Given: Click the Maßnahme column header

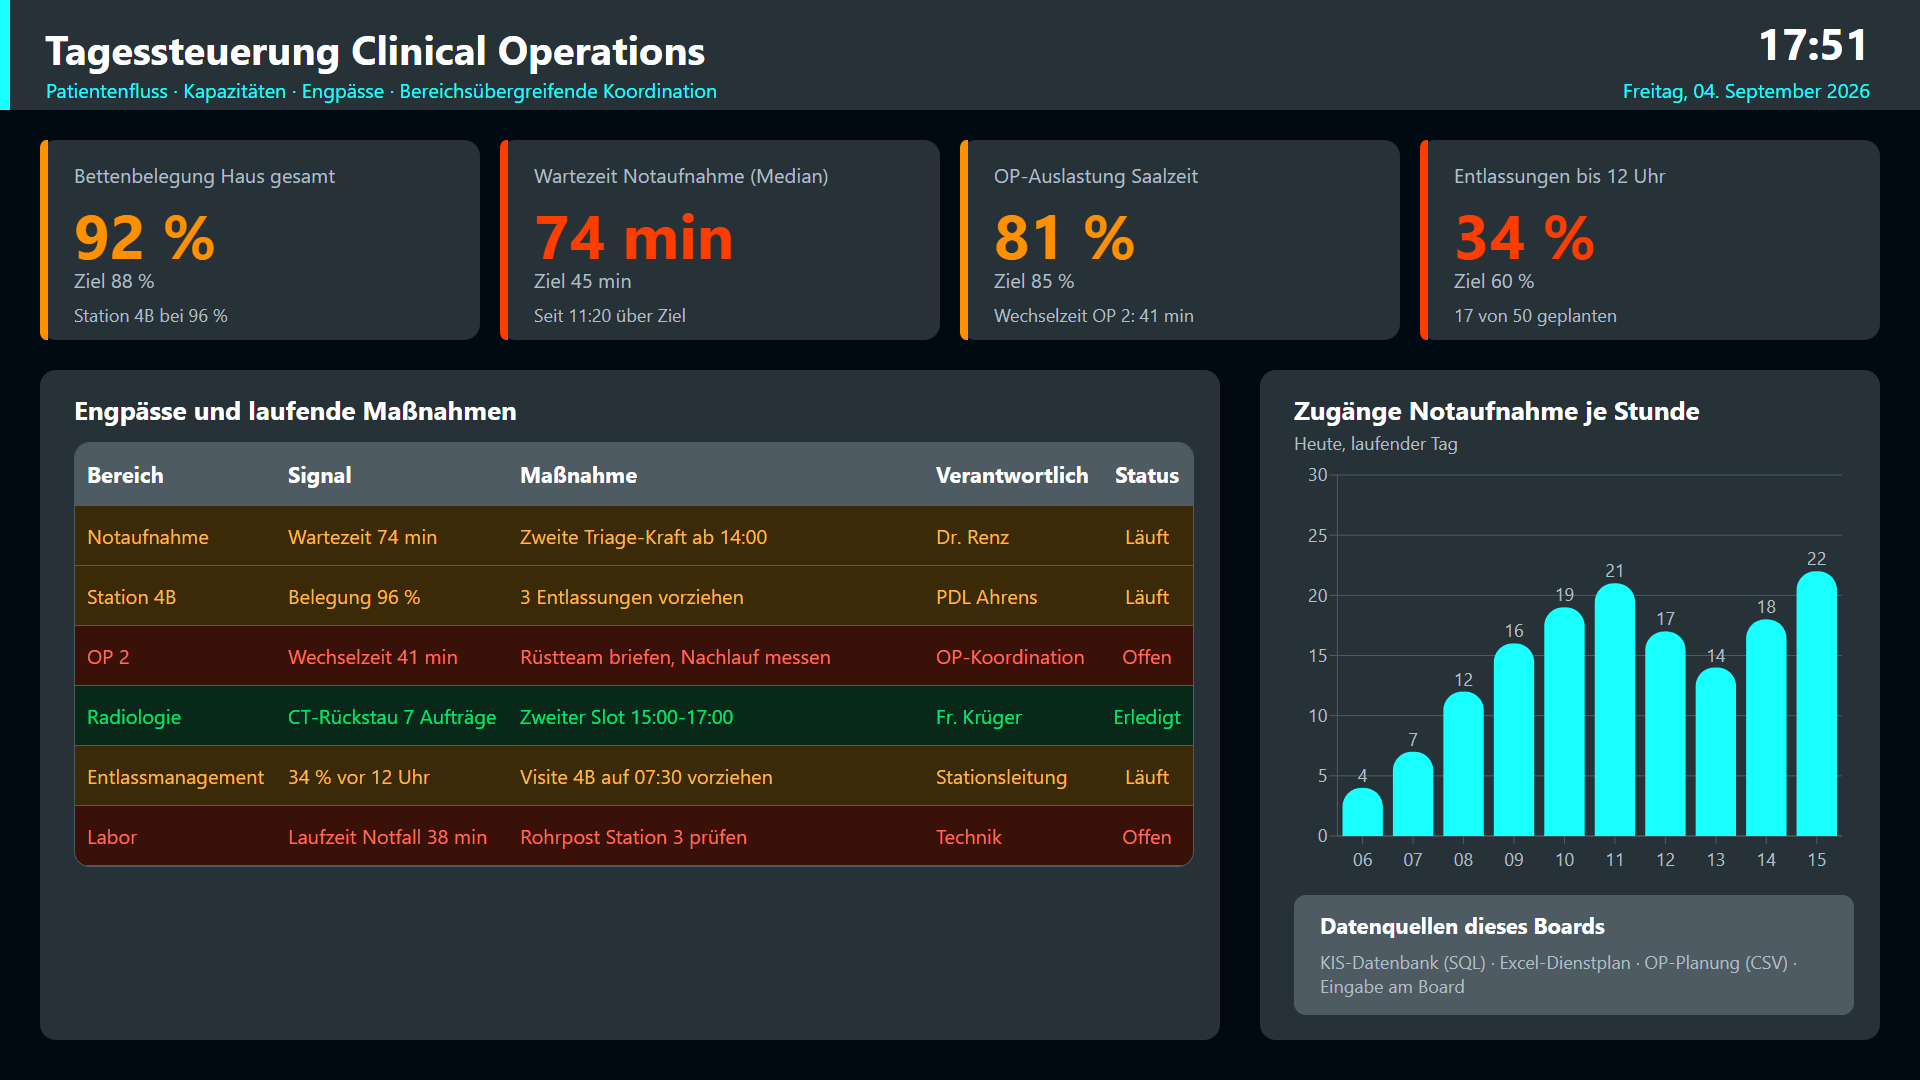Looking at the screenshot, I should click(578, 475).
